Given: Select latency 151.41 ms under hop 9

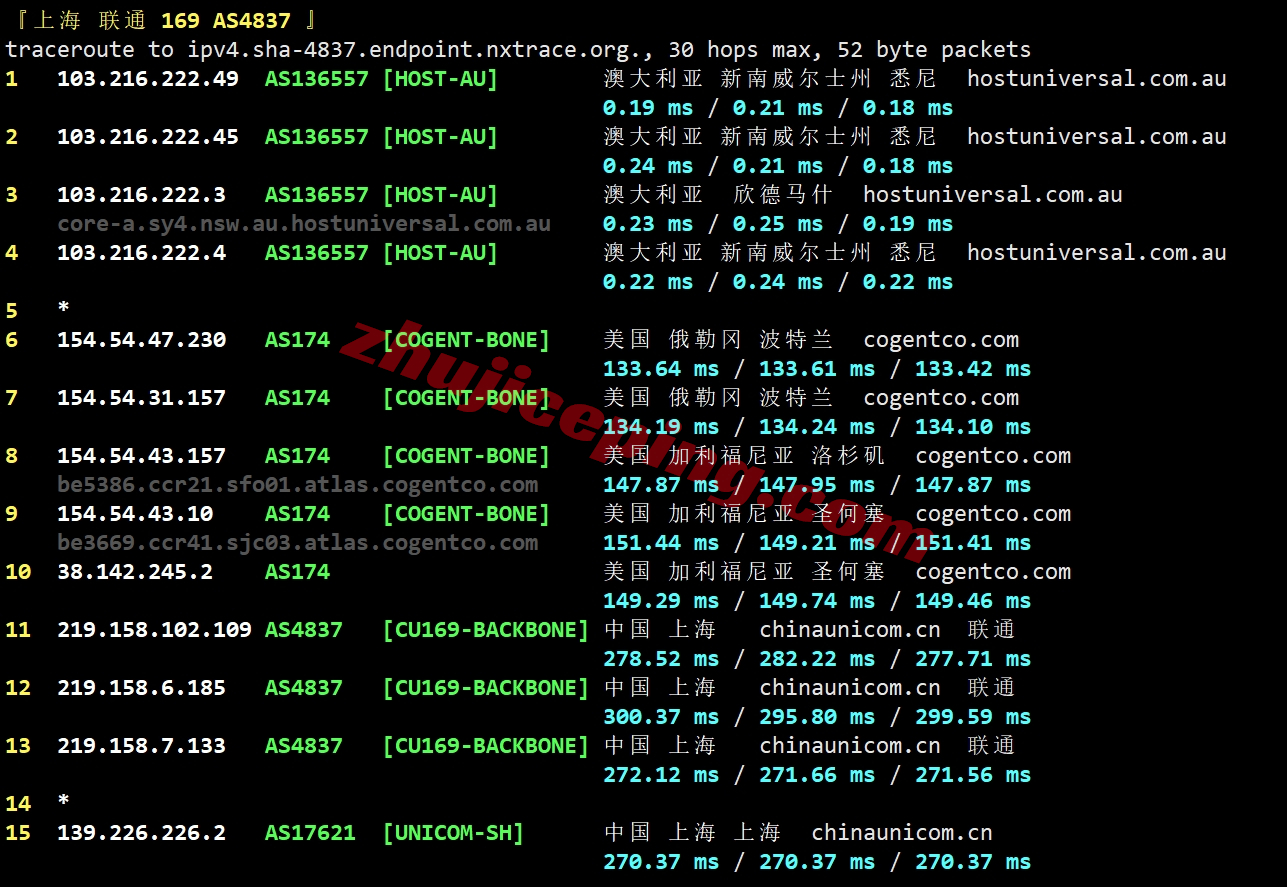Looking at the screenshot, I should tap(973, 543).
